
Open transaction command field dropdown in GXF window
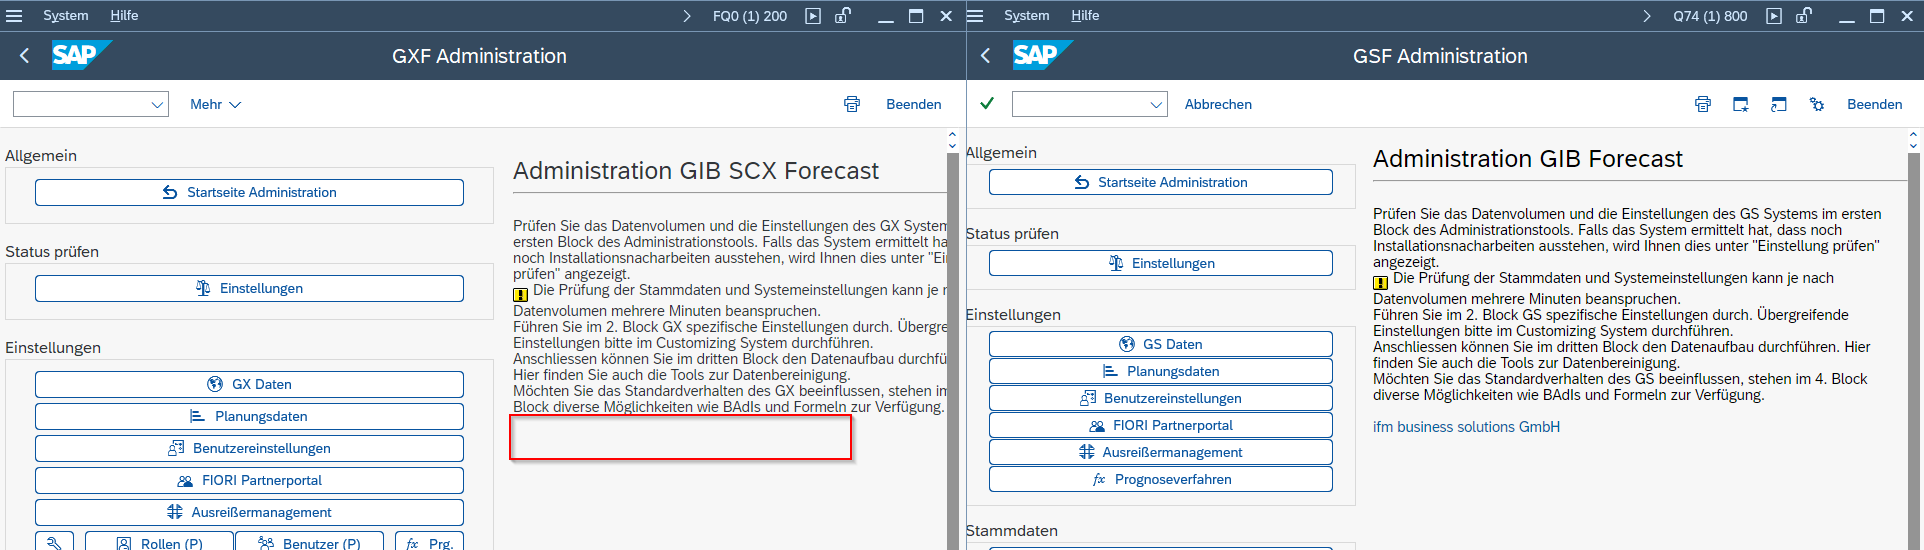(157, 104)
